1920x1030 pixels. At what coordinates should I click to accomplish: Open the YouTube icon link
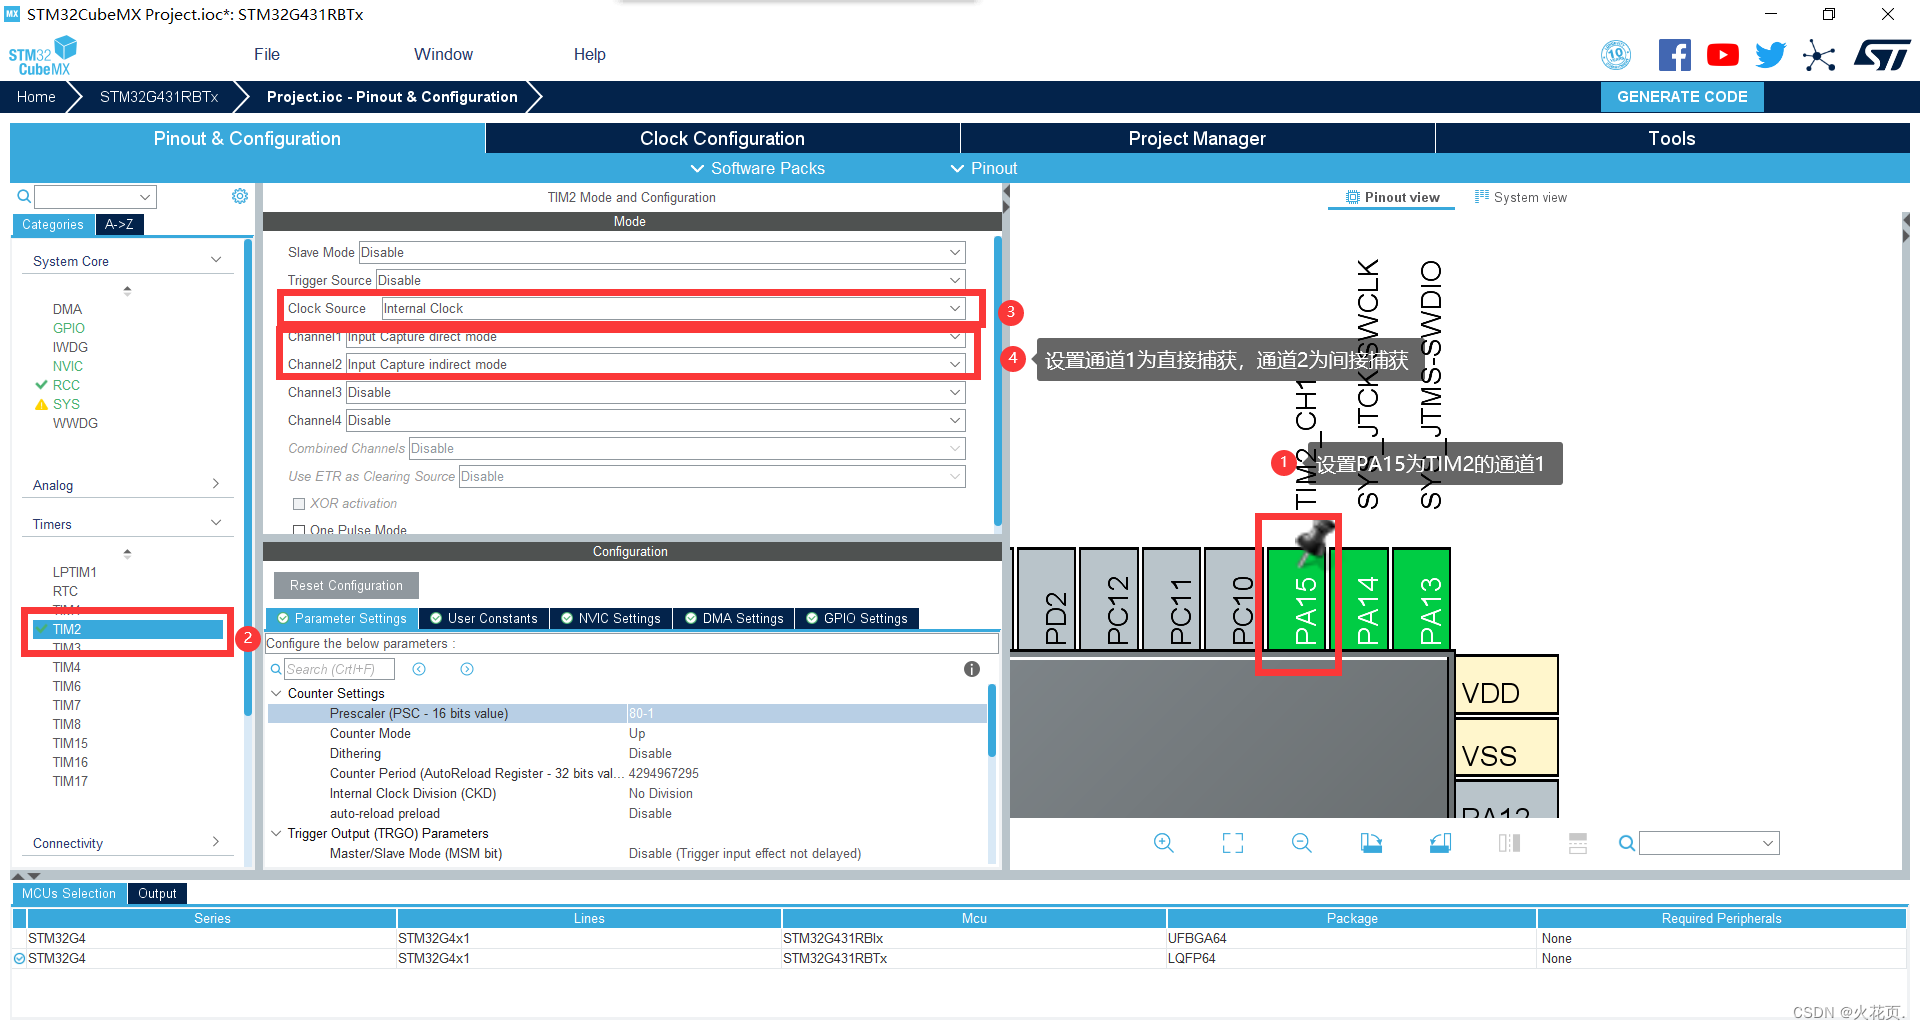point(1722,55)
